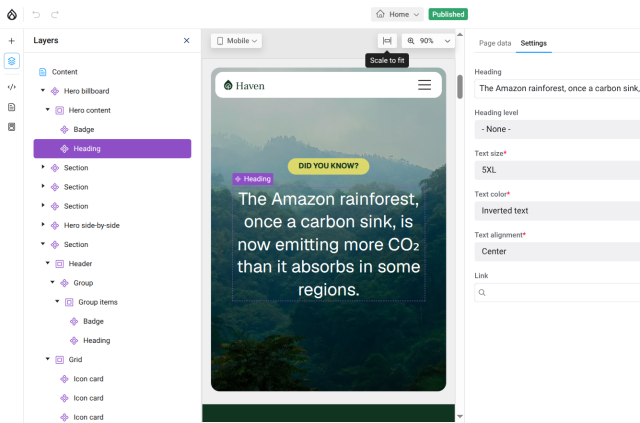
Task: Collapse the expanded Section layer above Header
Action: click(x=43, y=244)
